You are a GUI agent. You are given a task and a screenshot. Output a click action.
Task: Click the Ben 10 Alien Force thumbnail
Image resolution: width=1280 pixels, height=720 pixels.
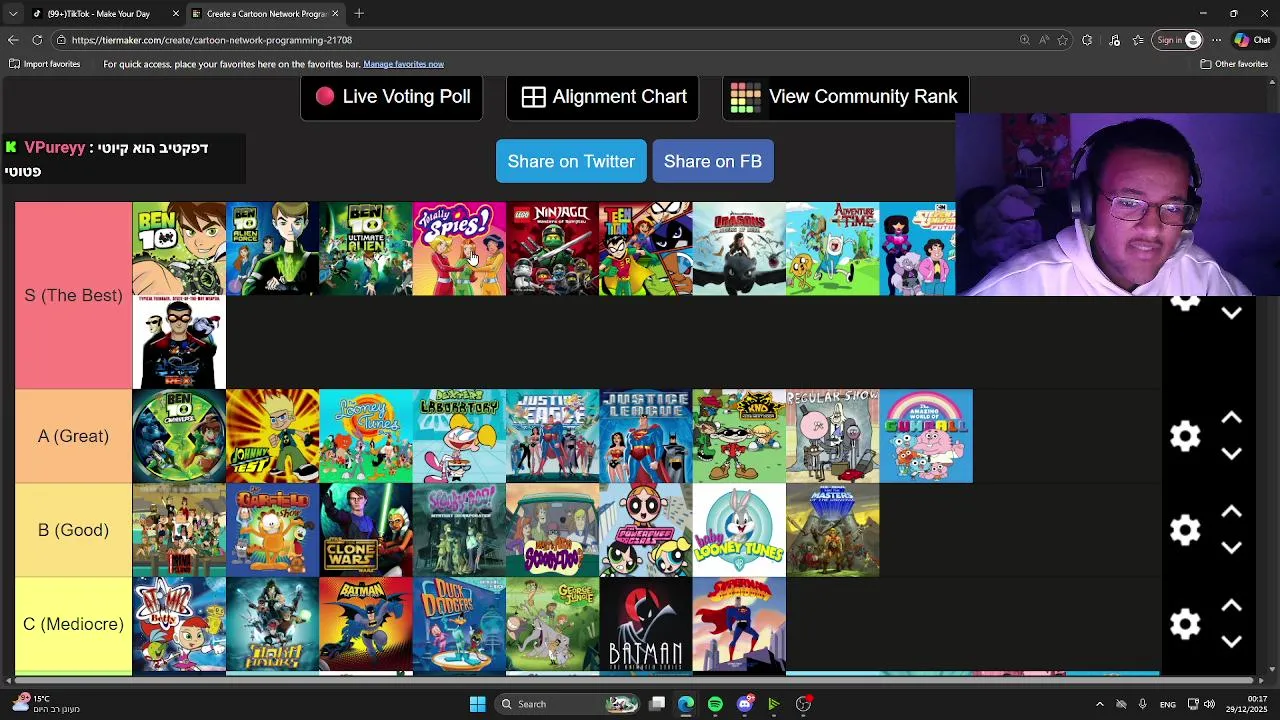click(x=272, y=249)
